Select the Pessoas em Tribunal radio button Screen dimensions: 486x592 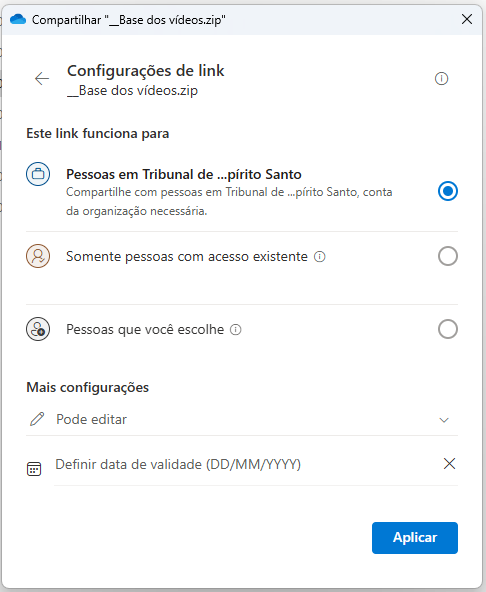(x=448, y=191)
